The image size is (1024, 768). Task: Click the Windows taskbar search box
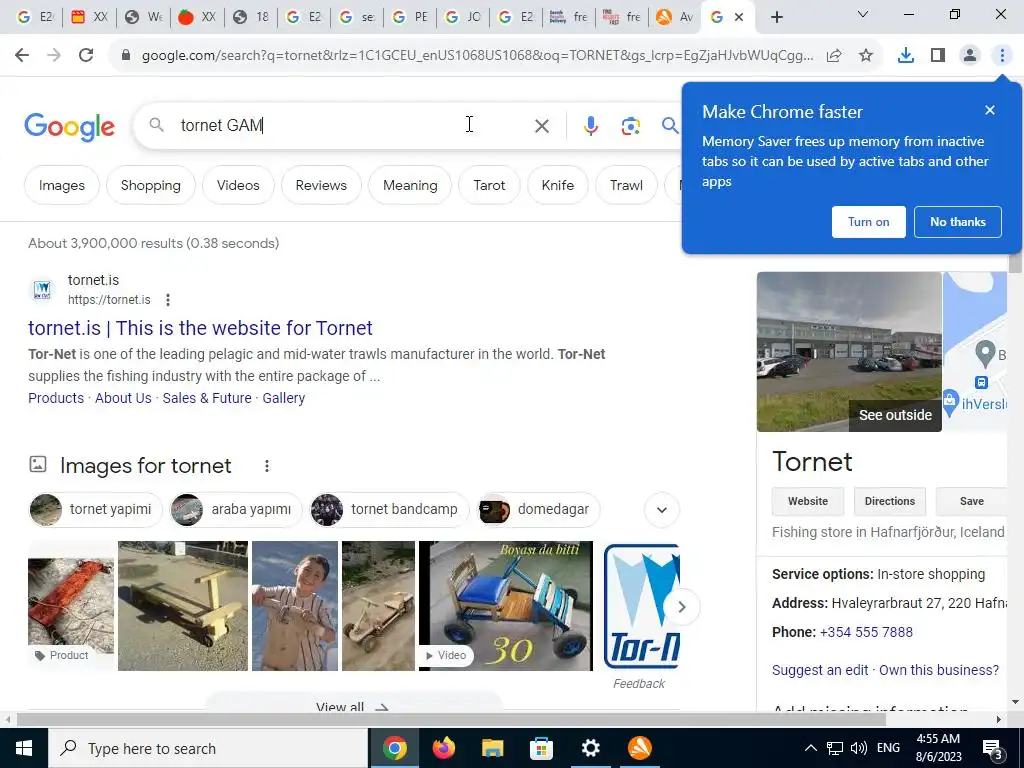coord(208,748)
